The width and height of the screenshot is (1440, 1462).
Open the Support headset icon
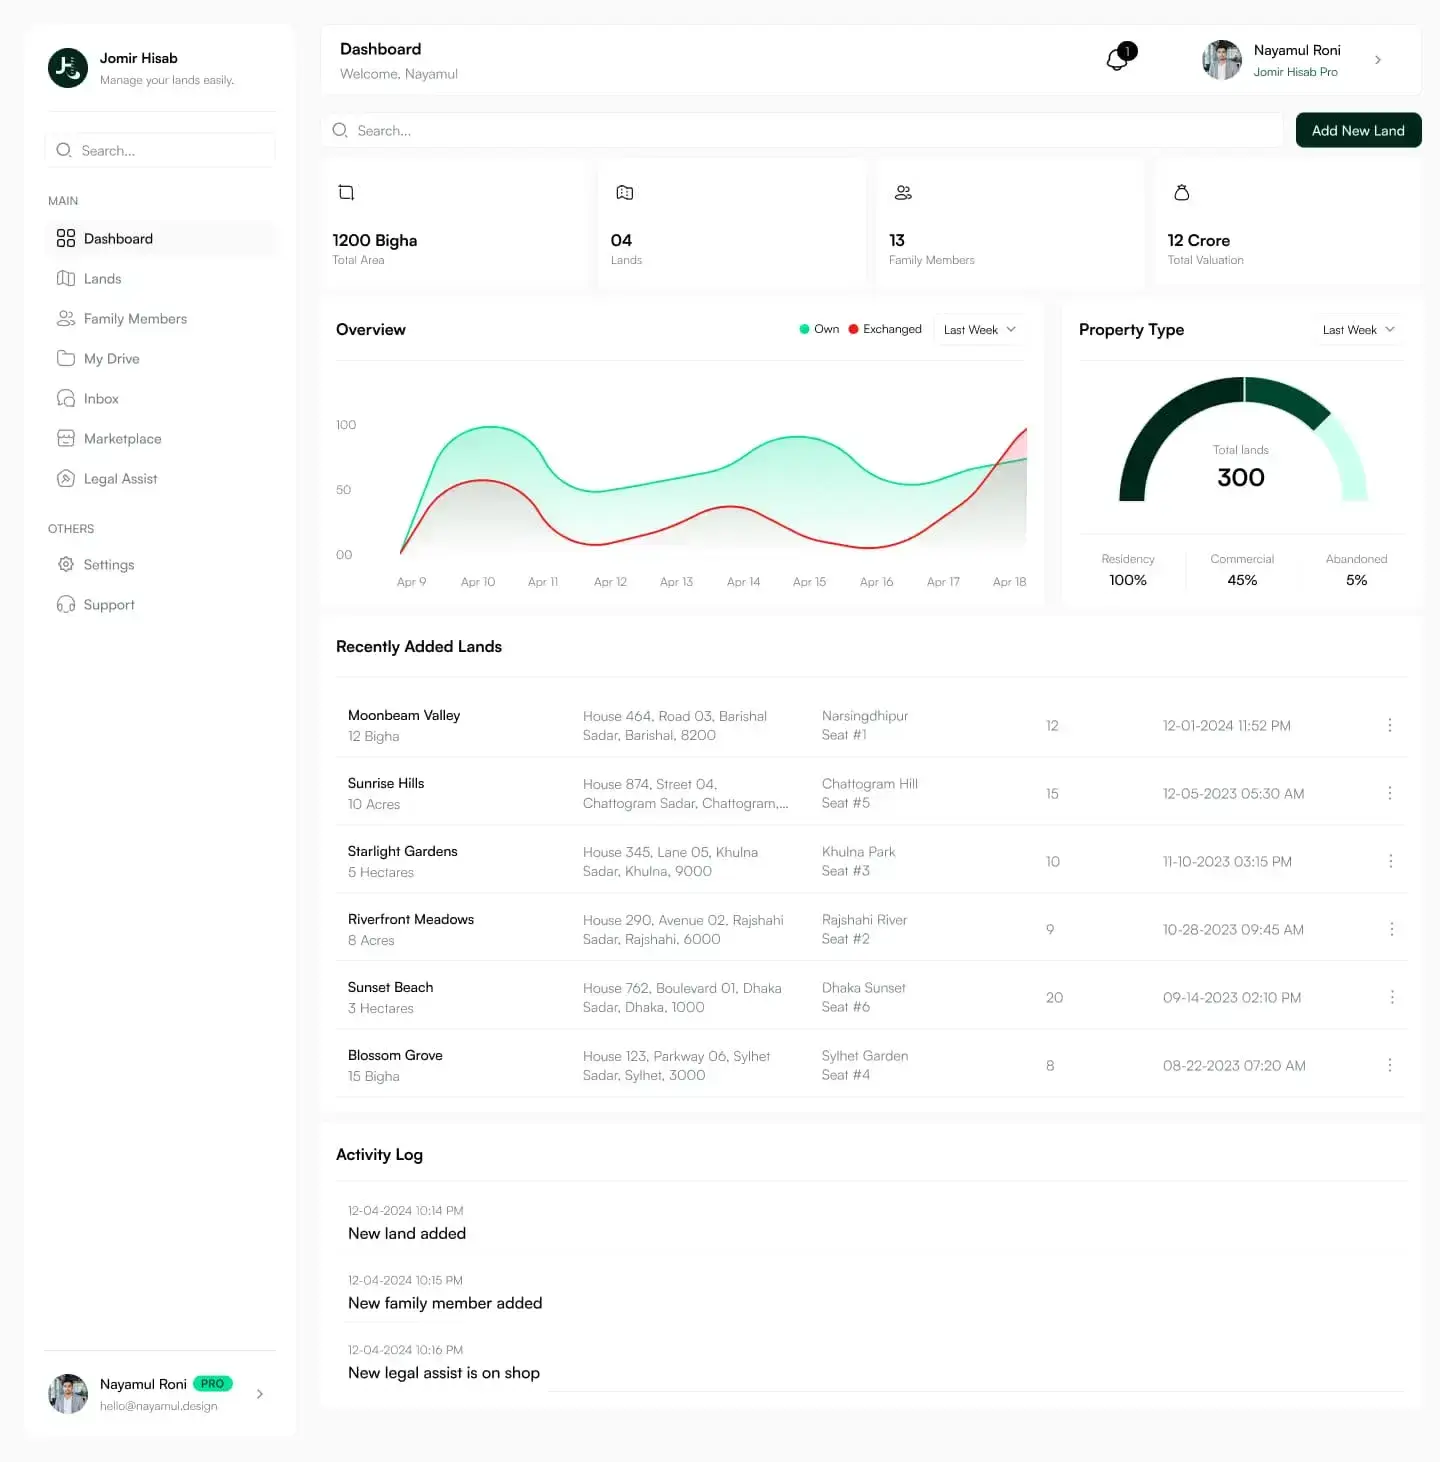pos(66,604)
